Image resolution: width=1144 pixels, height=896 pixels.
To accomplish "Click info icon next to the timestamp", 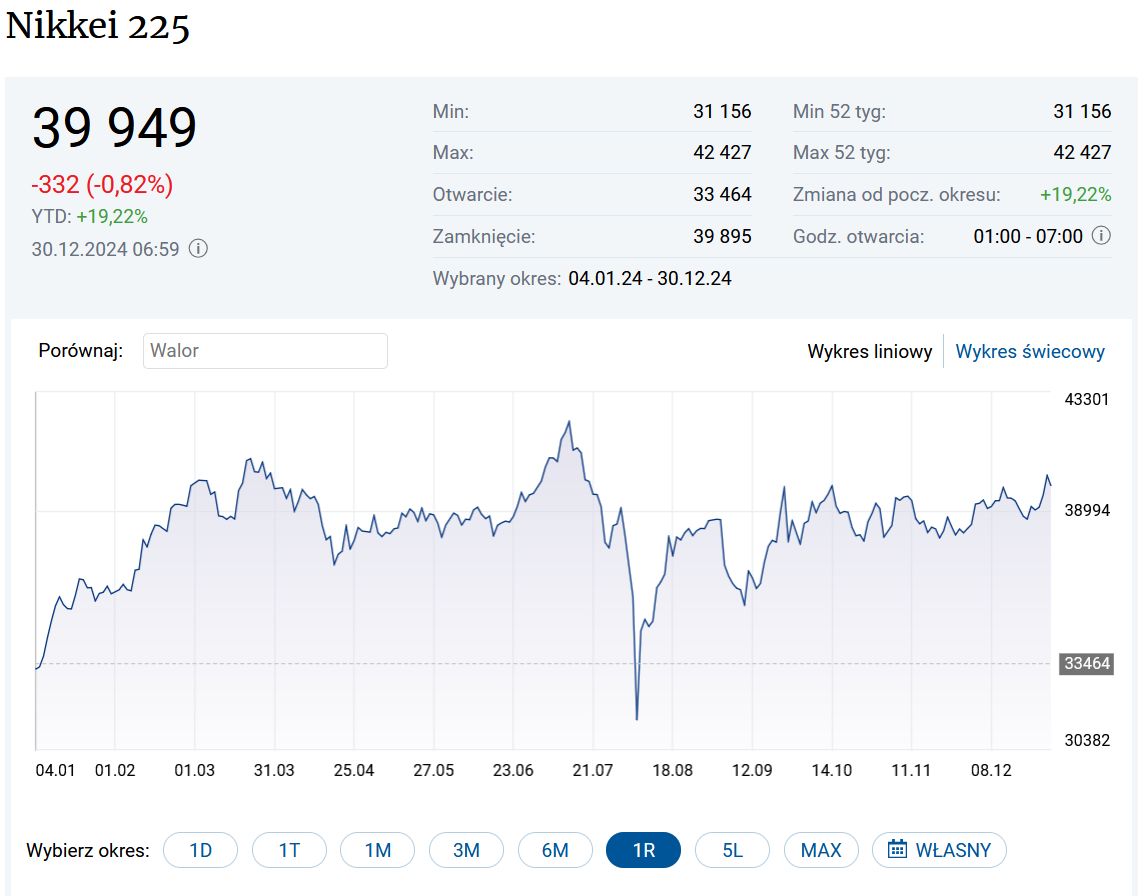I will click(x=199, y=249).
